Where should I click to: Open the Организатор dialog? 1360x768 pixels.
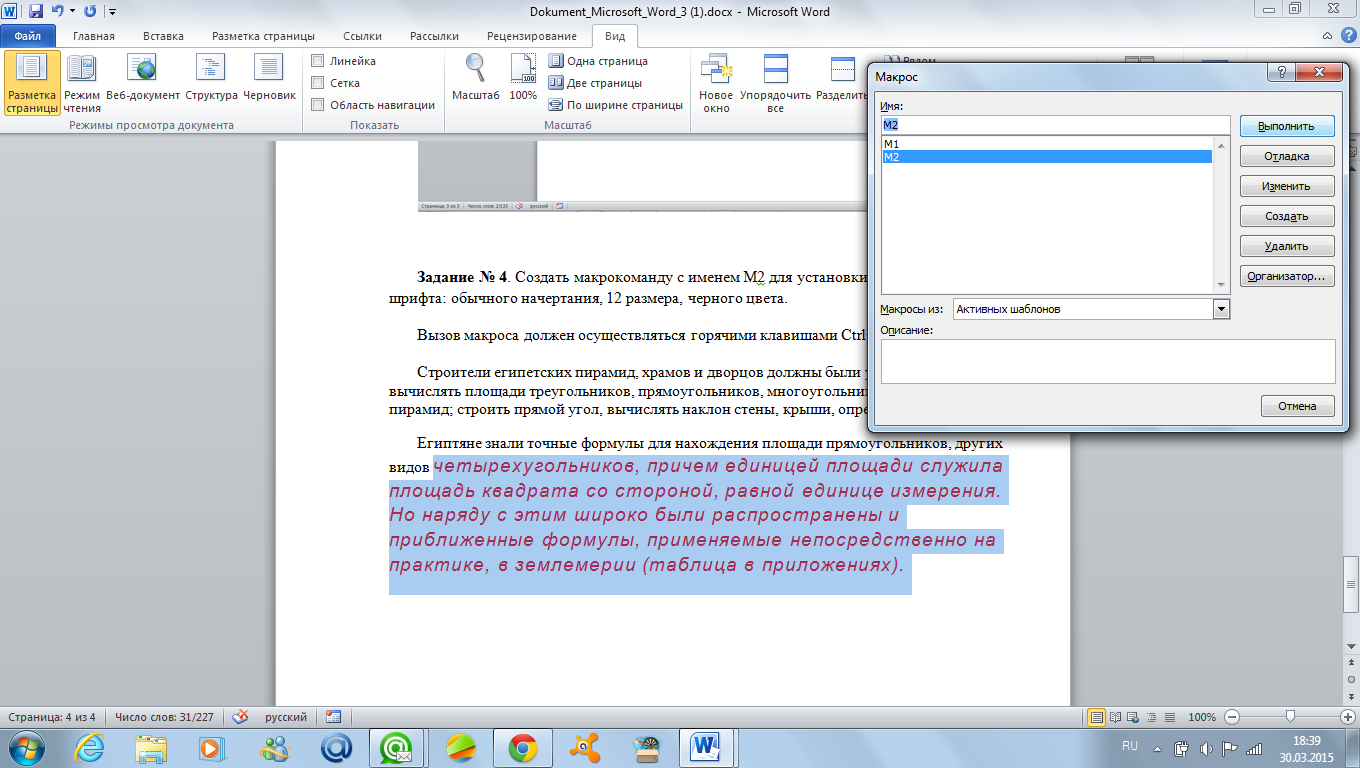click(1287, 277)
